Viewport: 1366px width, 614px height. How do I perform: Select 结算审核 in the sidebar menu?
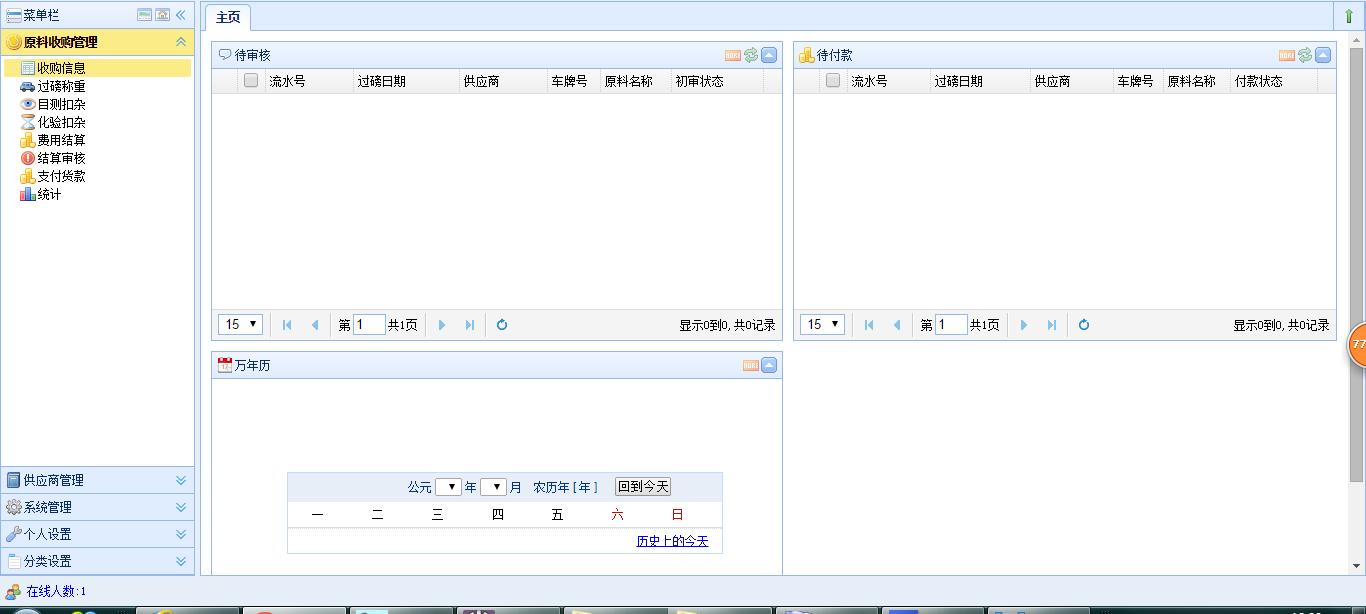coord(61,158)
